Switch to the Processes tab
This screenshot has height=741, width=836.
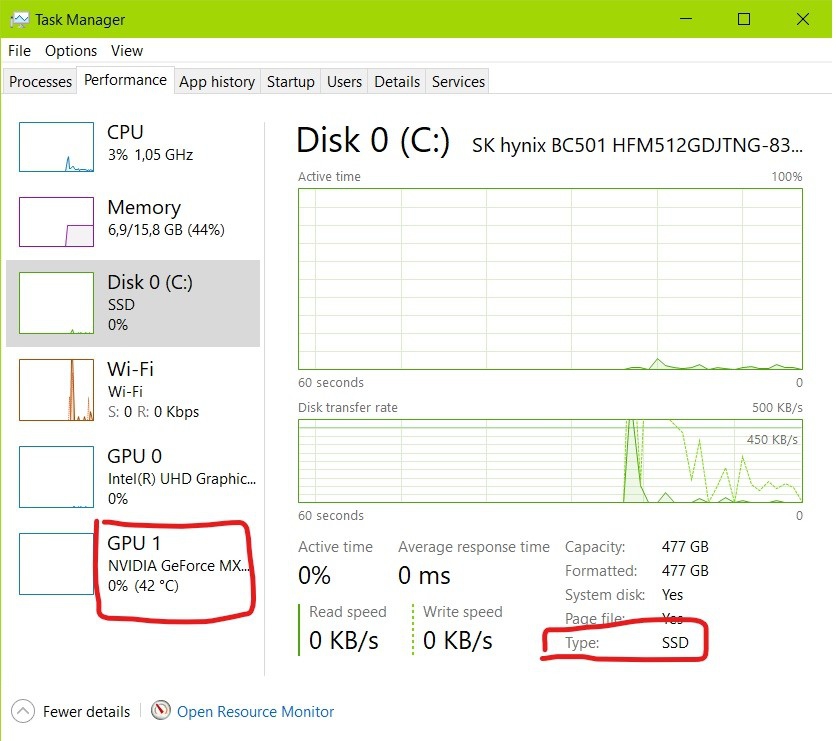(41, 82)
